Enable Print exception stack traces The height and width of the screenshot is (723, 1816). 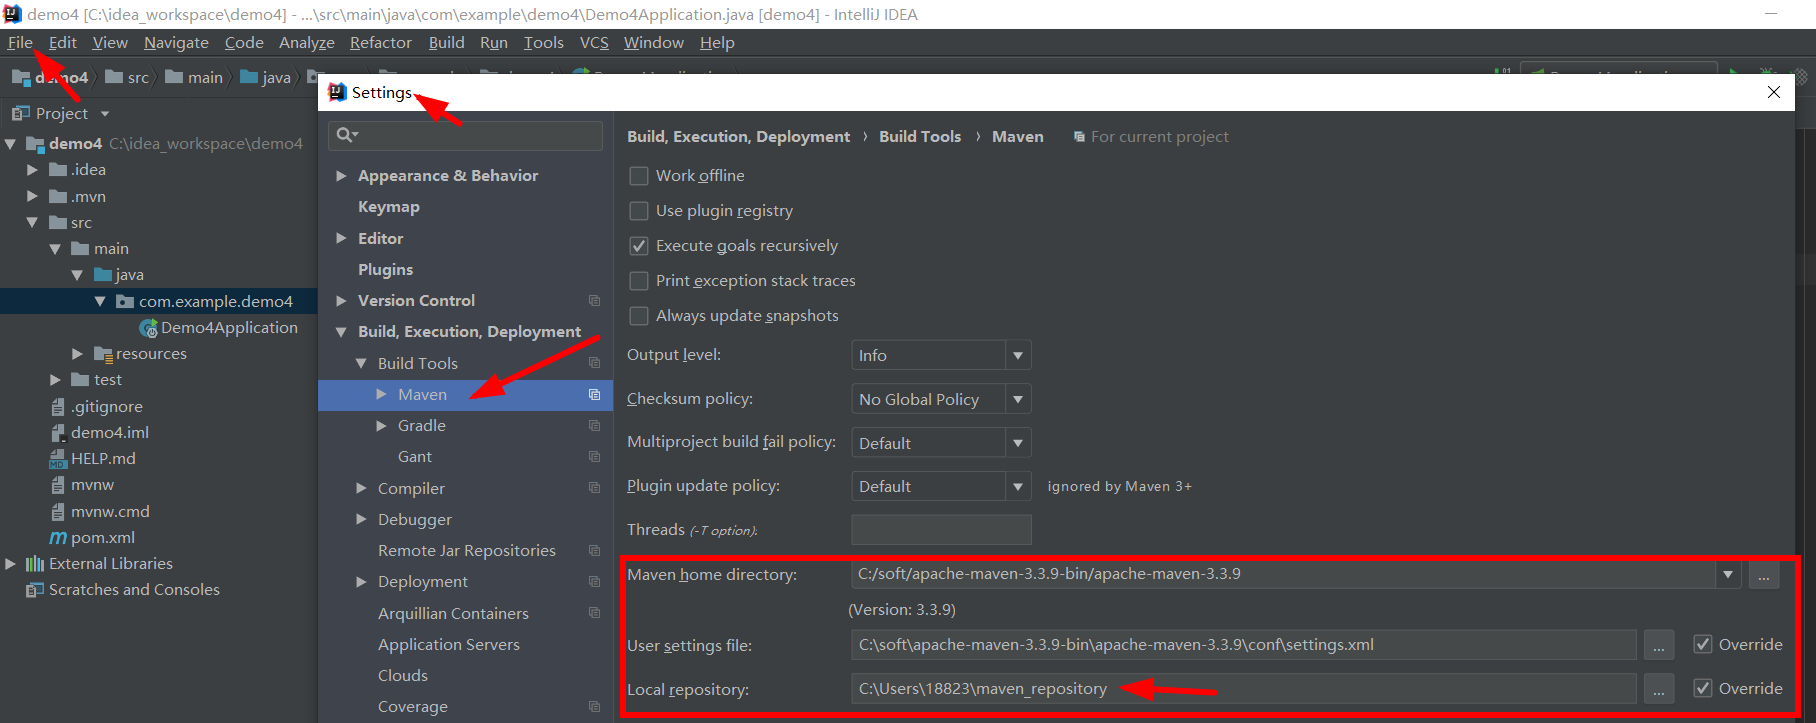639,281
